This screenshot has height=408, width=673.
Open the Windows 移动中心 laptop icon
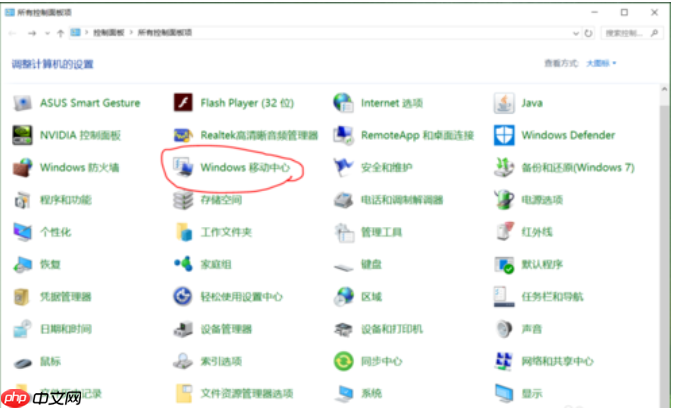(x=183, y=167)
